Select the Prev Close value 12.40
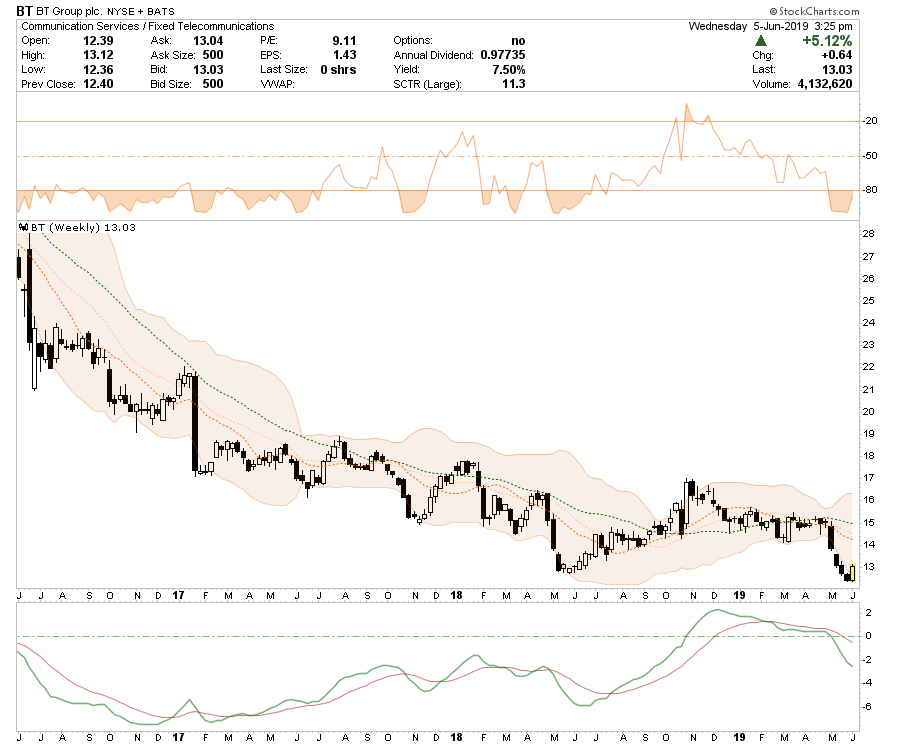900x746 pixels. click(x=98, y=84)
